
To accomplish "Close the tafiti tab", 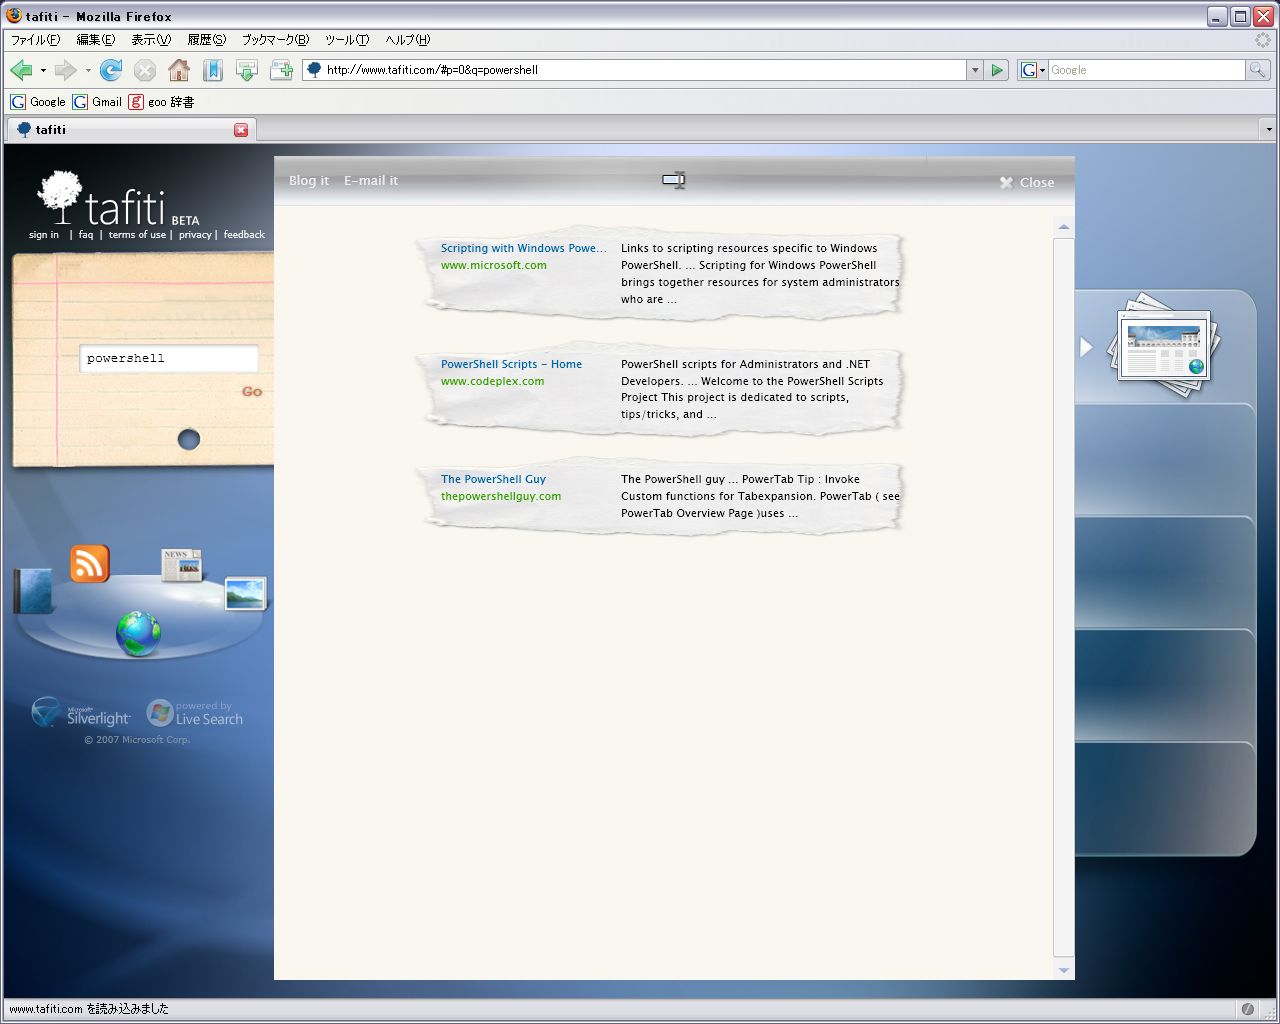I will point(241,130).
